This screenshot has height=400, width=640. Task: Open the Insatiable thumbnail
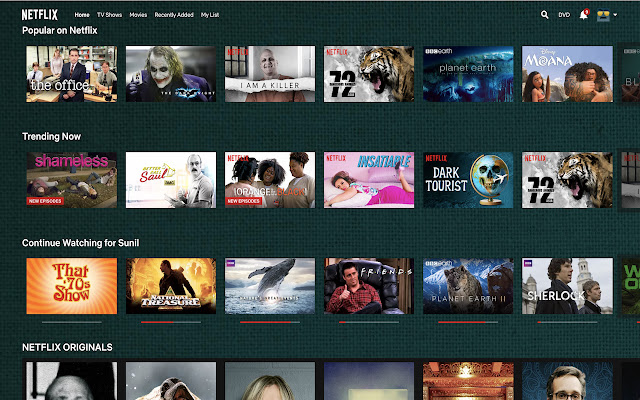(369, 180)
